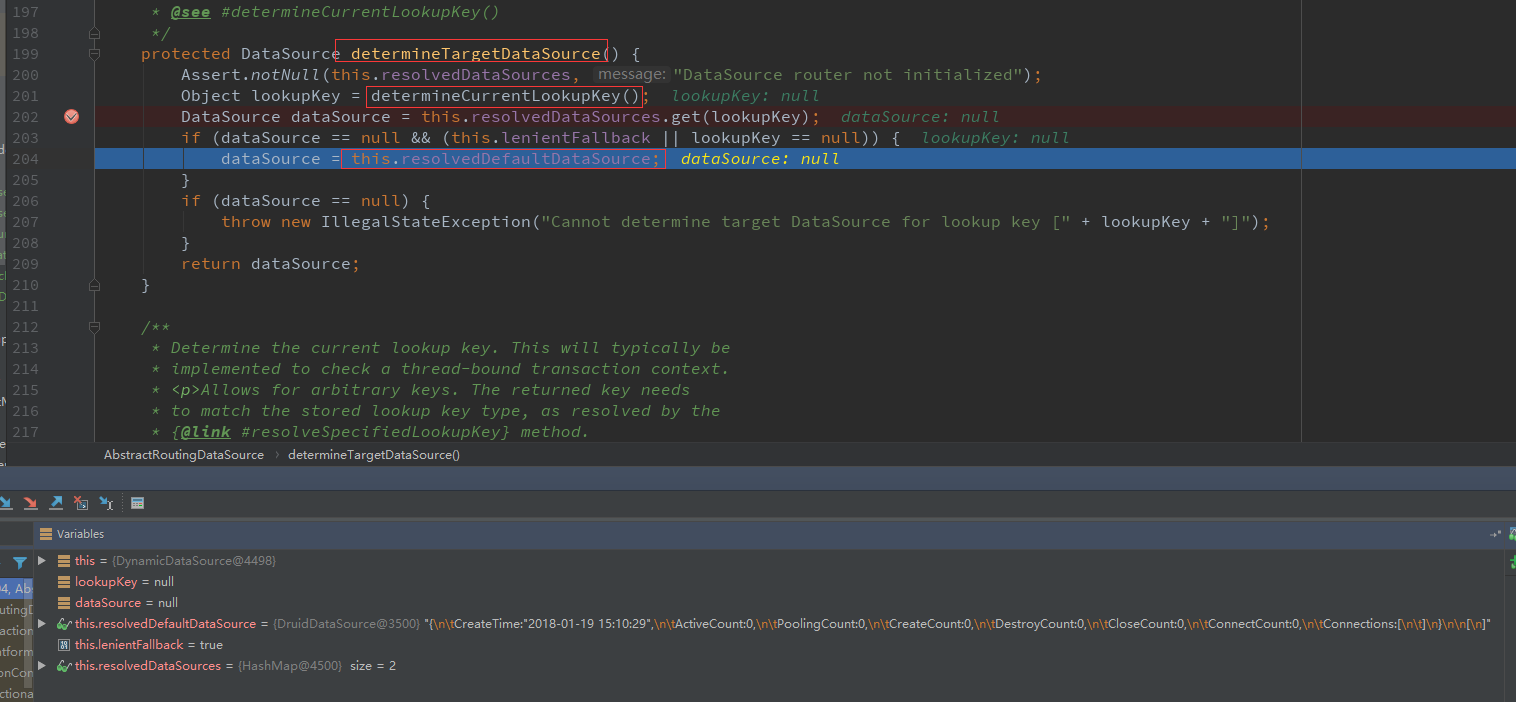Click the restore layout icon in Variables header
This screenshot has height=702, width=1516.
pyautogui.click(x=1495, y=535)
